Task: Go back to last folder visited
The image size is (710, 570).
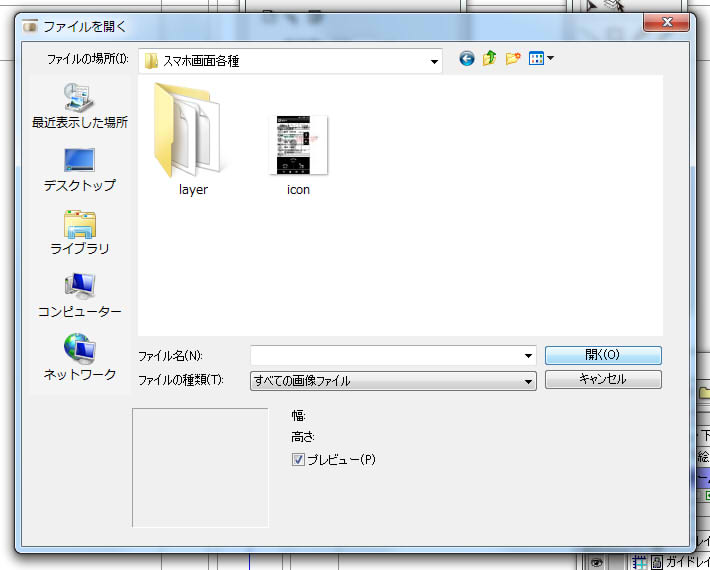Action: 467,58
